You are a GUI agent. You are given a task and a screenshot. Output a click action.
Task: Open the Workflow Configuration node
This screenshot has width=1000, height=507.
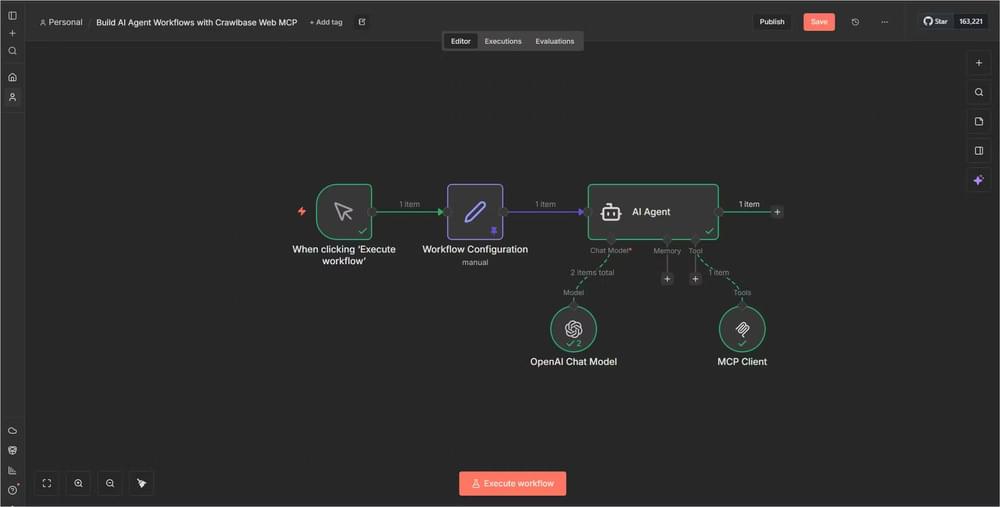coord(475,212)
